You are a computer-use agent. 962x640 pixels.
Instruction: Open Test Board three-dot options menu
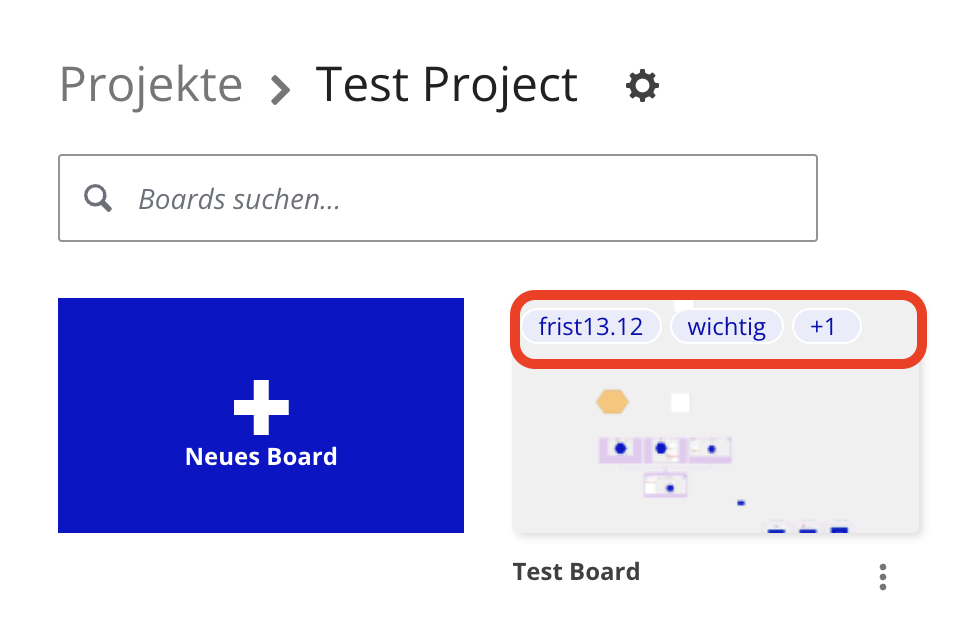pos(882,577)
